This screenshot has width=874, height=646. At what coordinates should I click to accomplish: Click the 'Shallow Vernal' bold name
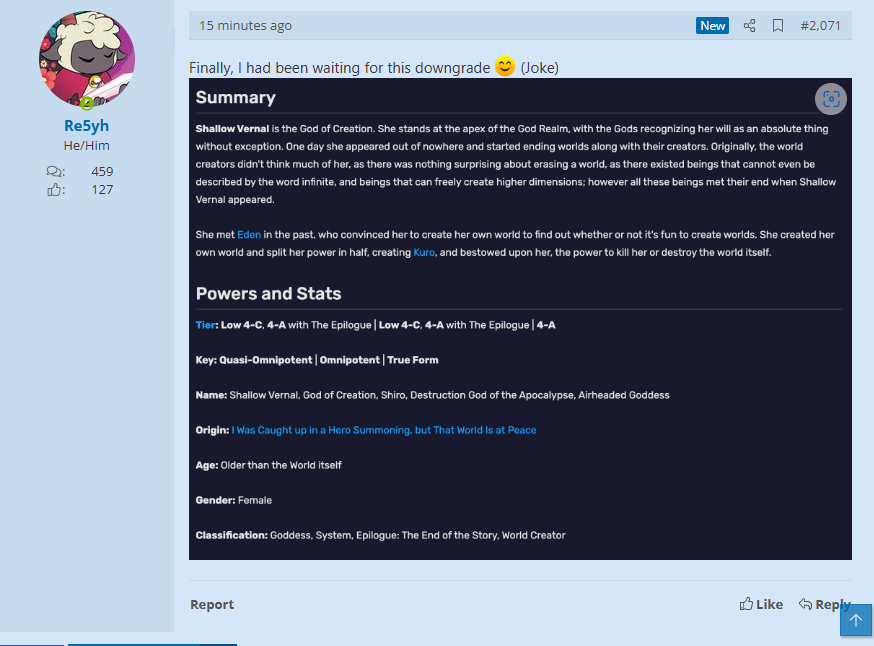tap(232, 129)
